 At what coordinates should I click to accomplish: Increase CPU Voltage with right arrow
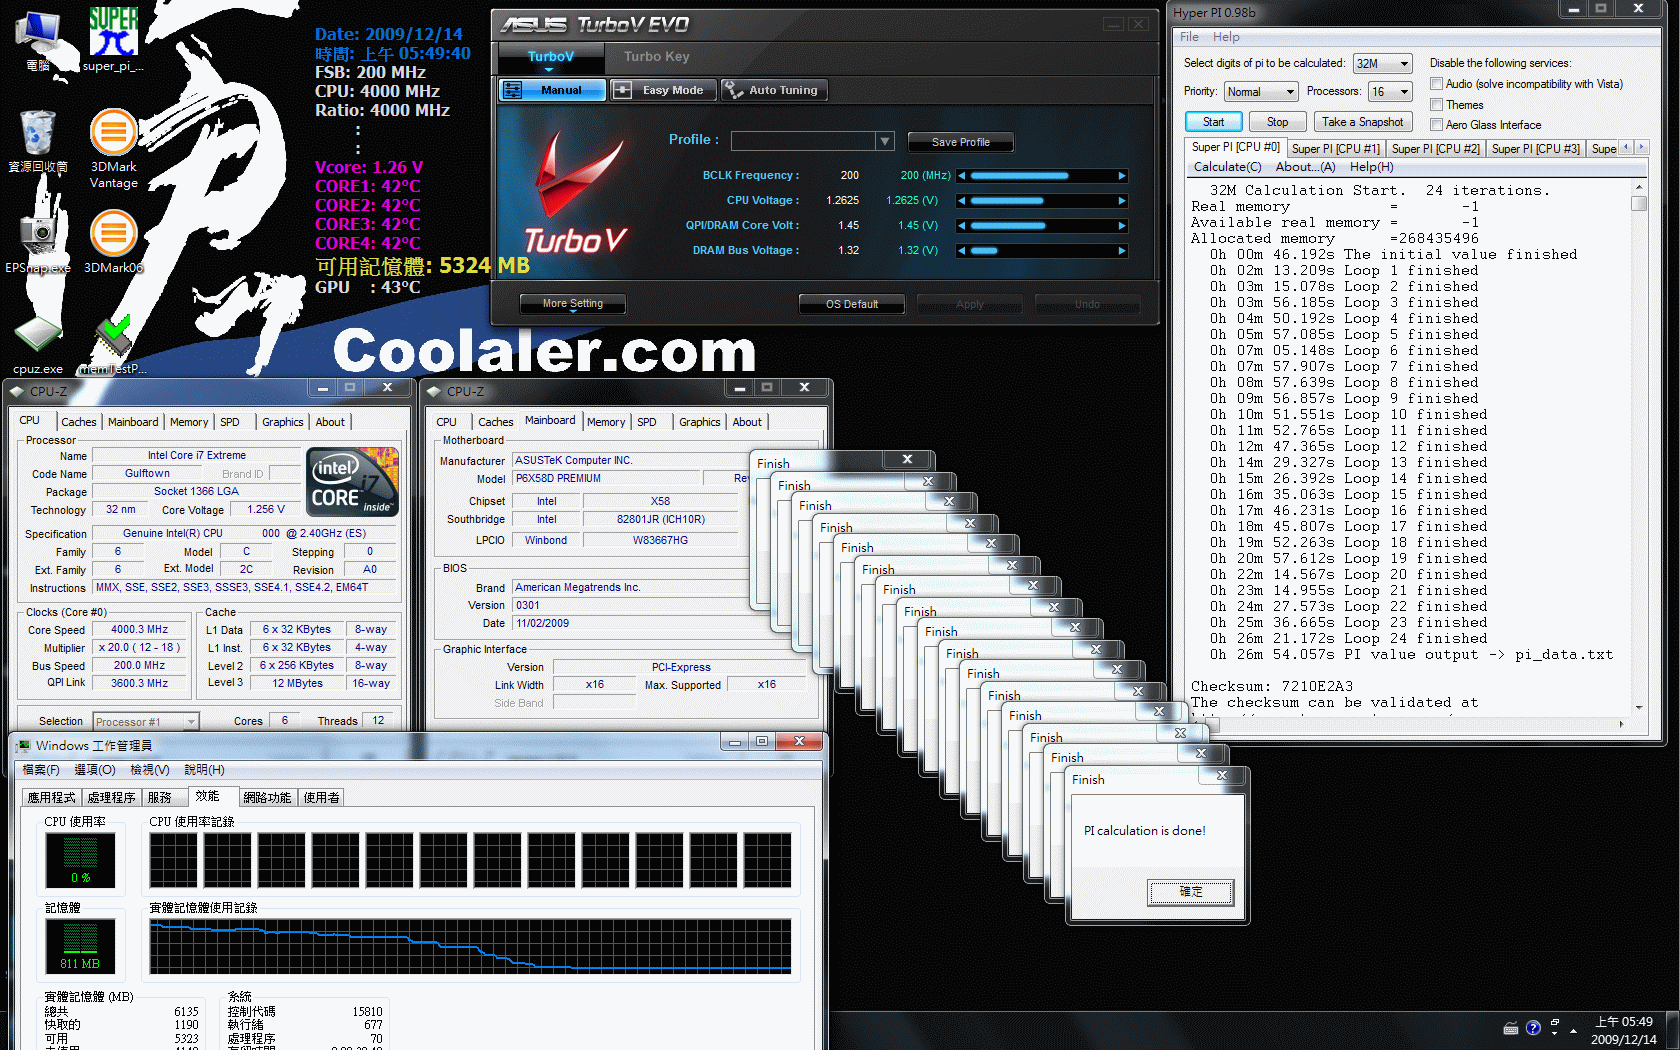point(1122,201)
